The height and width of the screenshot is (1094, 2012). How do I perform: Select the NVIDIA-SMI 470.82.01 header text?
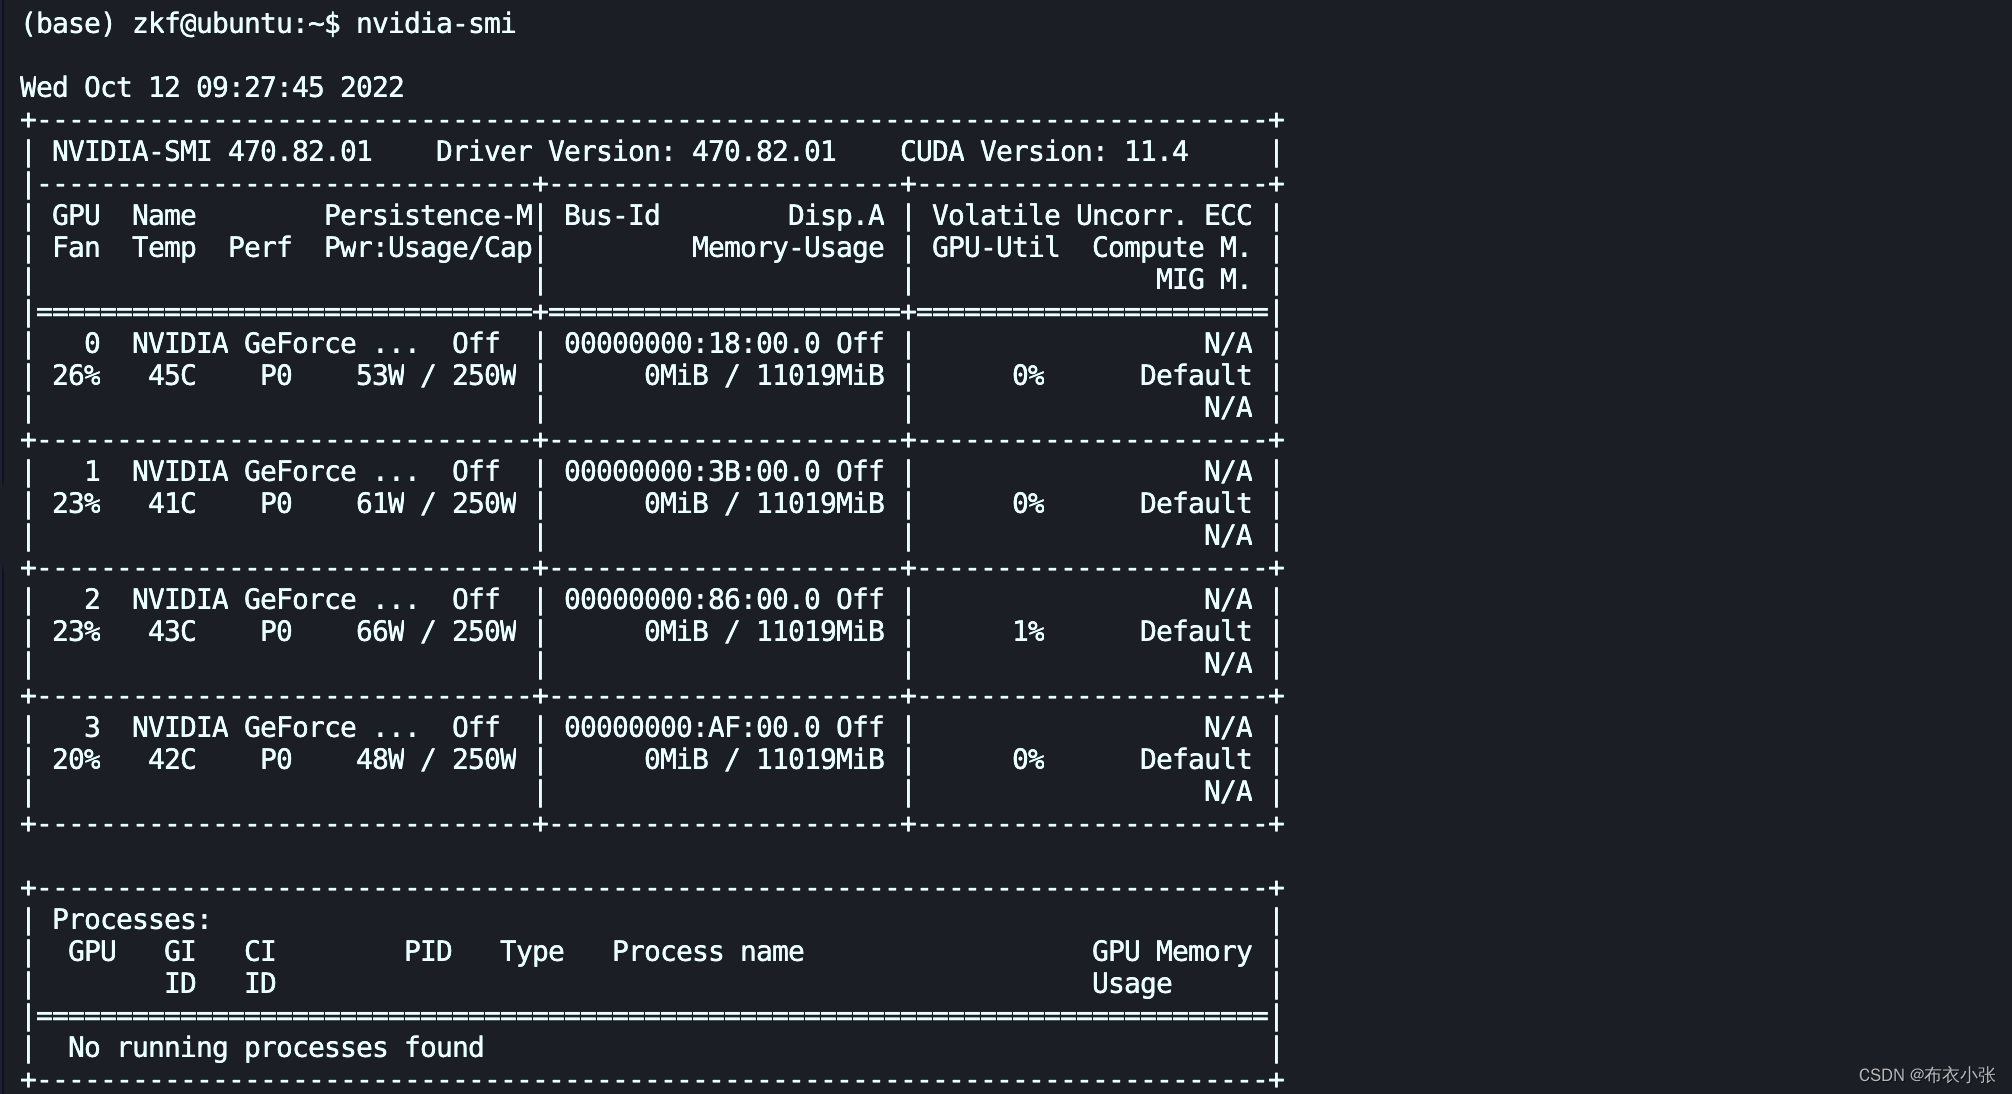(212, 151)
